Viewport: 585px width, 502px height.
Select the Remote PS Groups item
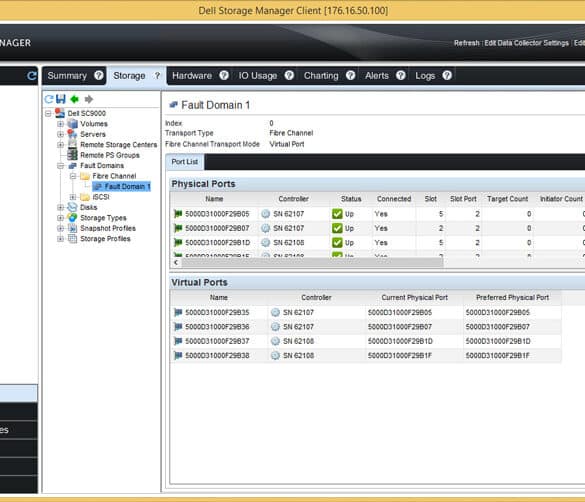pyautogui.click(x=110, y=155)
